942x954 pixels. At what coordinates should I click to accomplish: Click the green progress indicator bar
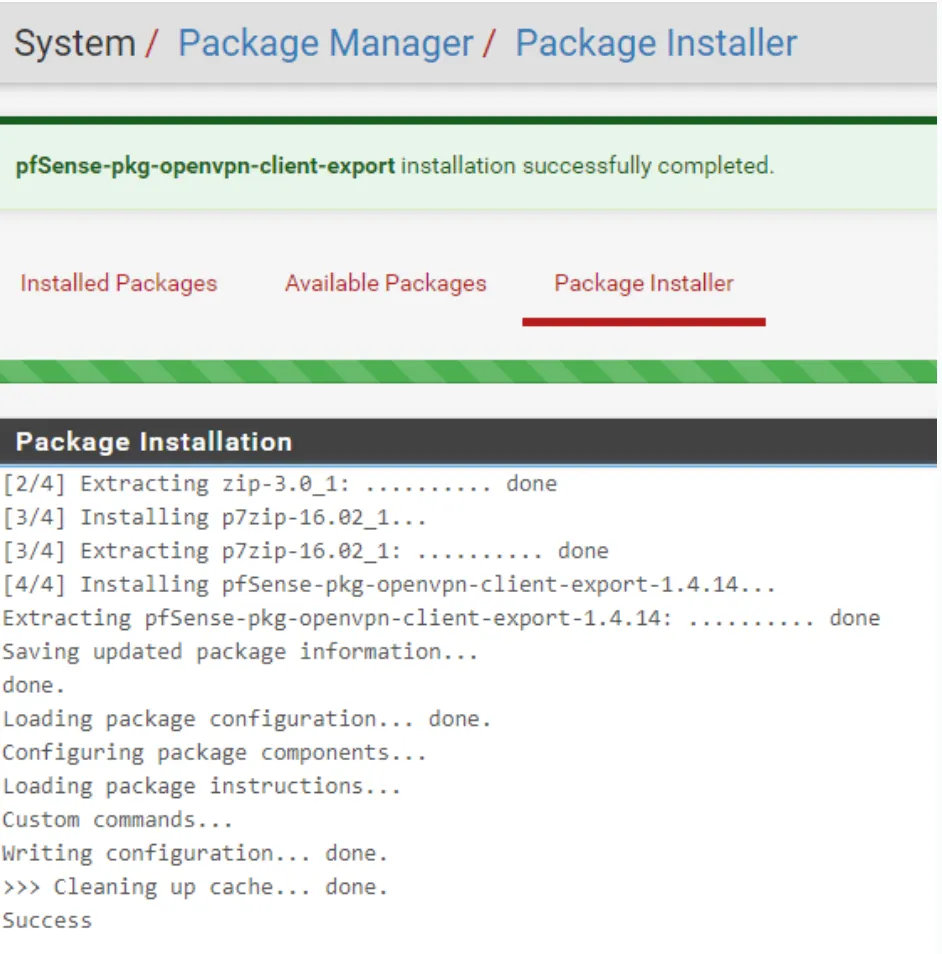pyautogui.click(x=470, y=369)
